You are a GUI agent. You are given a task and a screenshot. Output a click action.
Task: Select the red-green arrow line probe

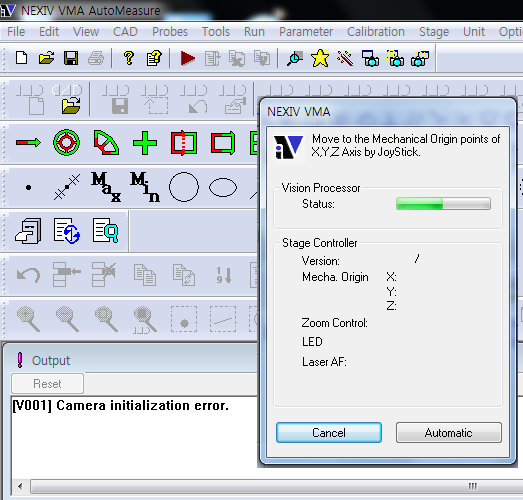[28, 143]
